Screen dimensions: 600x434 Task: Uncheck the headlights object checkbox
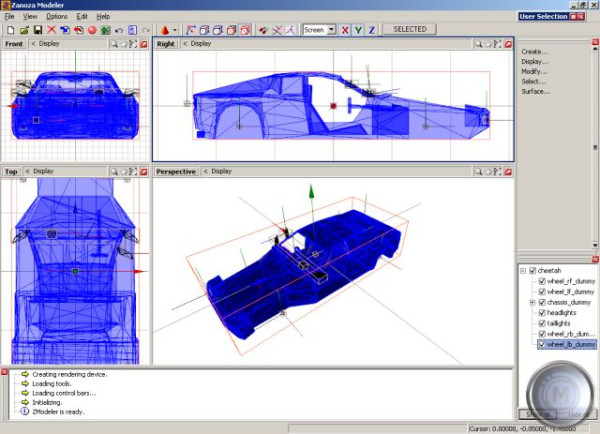(x=542, y=312)
